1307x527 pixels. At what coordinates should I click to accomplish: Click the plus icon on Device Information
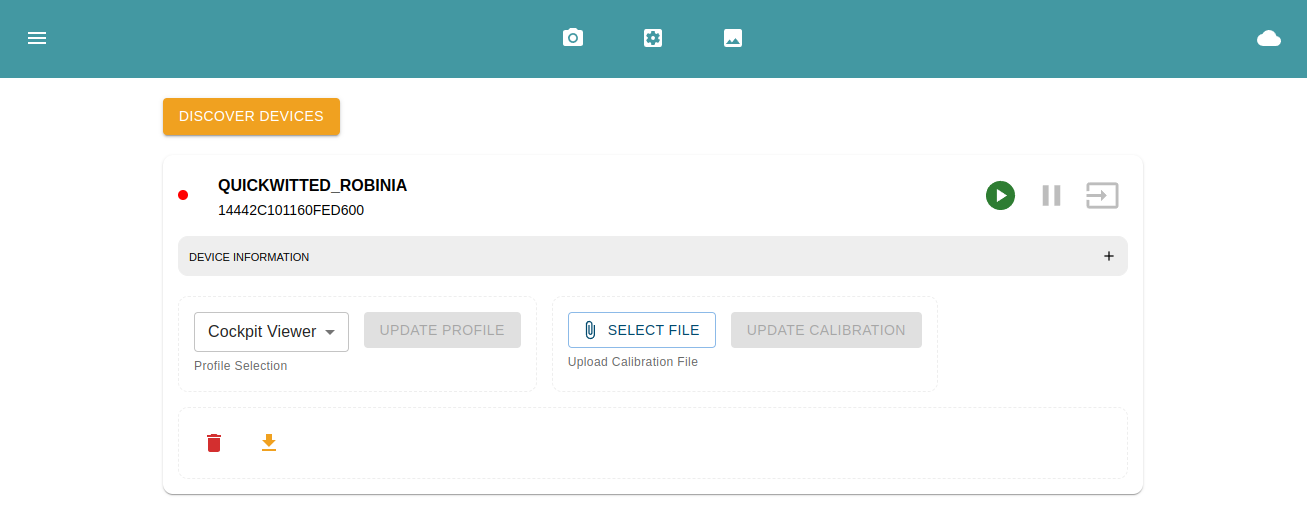[1108, 256]
